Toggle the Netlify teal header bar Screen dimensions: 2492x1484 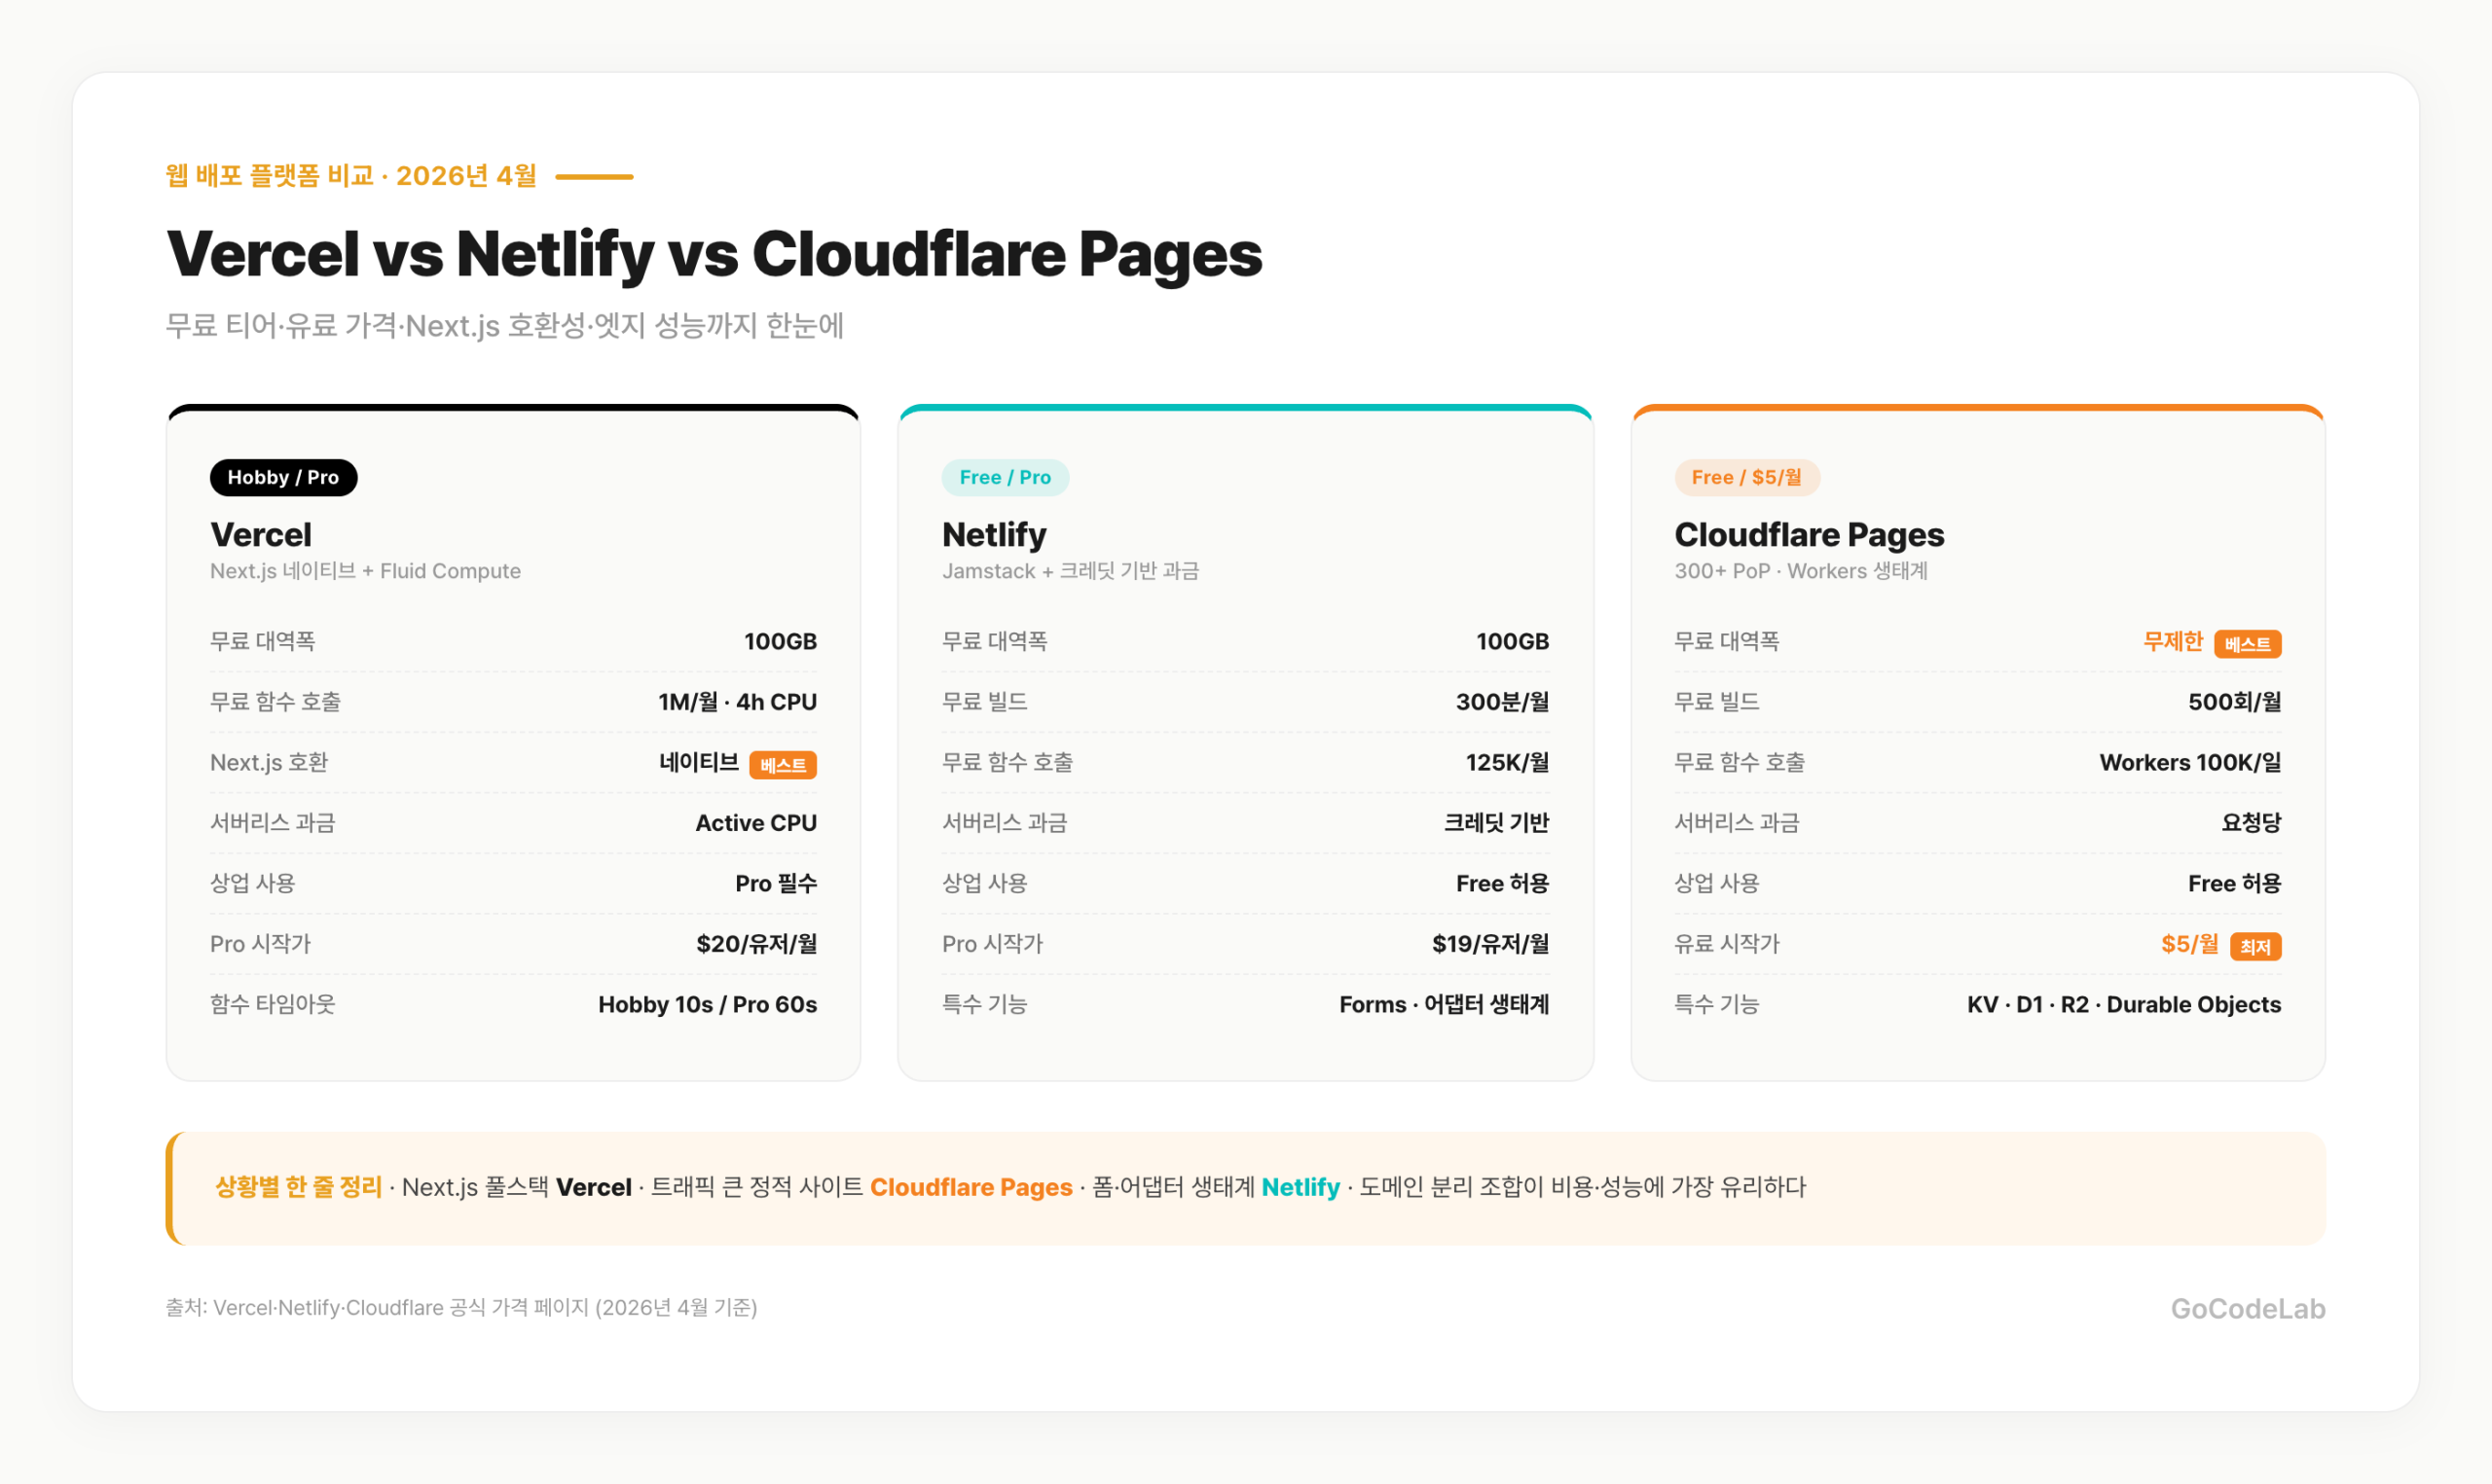tap(1245, 409)
